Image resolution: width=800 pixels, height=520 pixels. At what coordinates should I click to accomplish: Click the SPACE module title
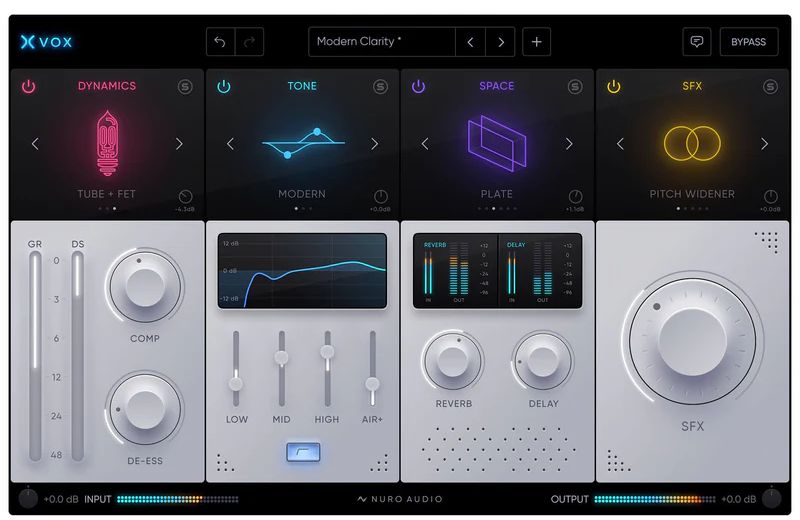(496, 86)
